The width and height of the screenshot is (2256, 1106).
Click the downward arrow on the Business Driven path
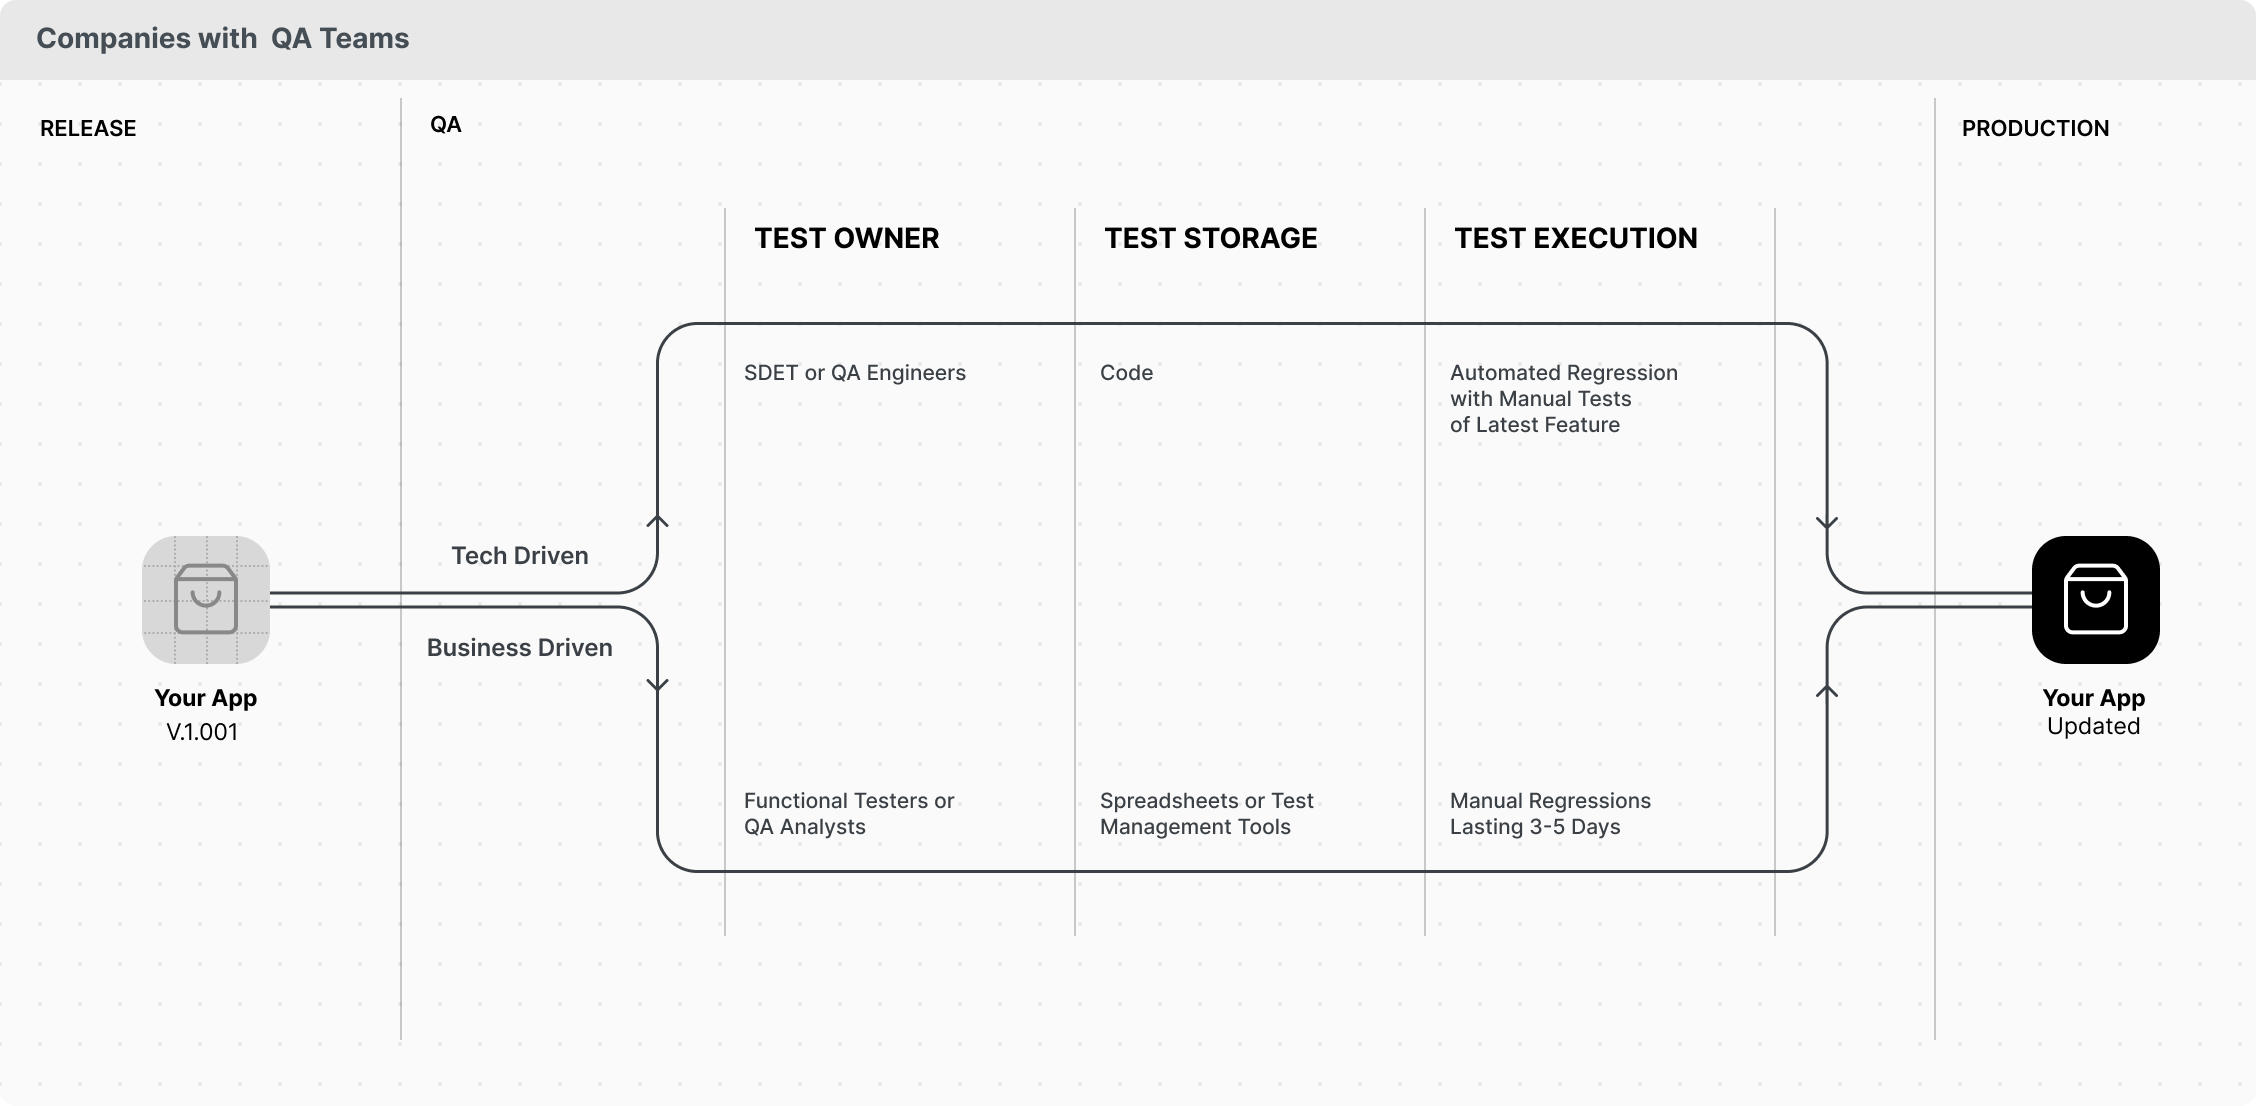point(657,686)
